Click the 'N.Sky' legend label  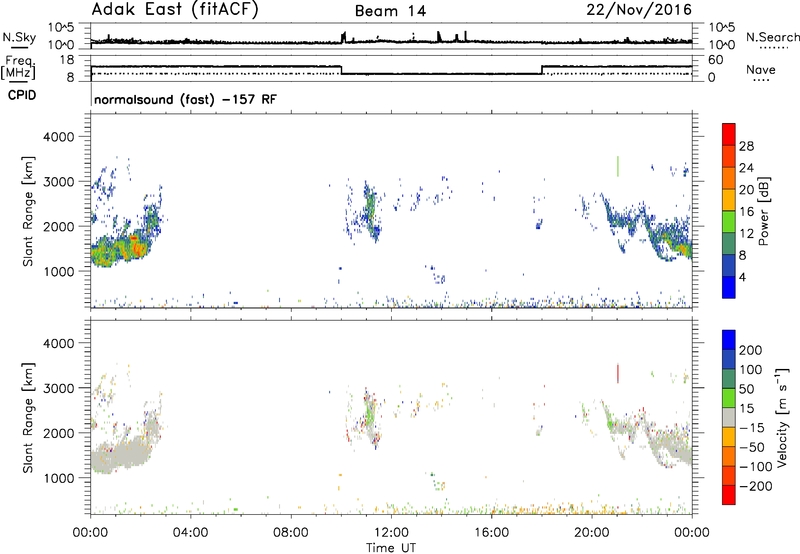click(x=19, y=37)
